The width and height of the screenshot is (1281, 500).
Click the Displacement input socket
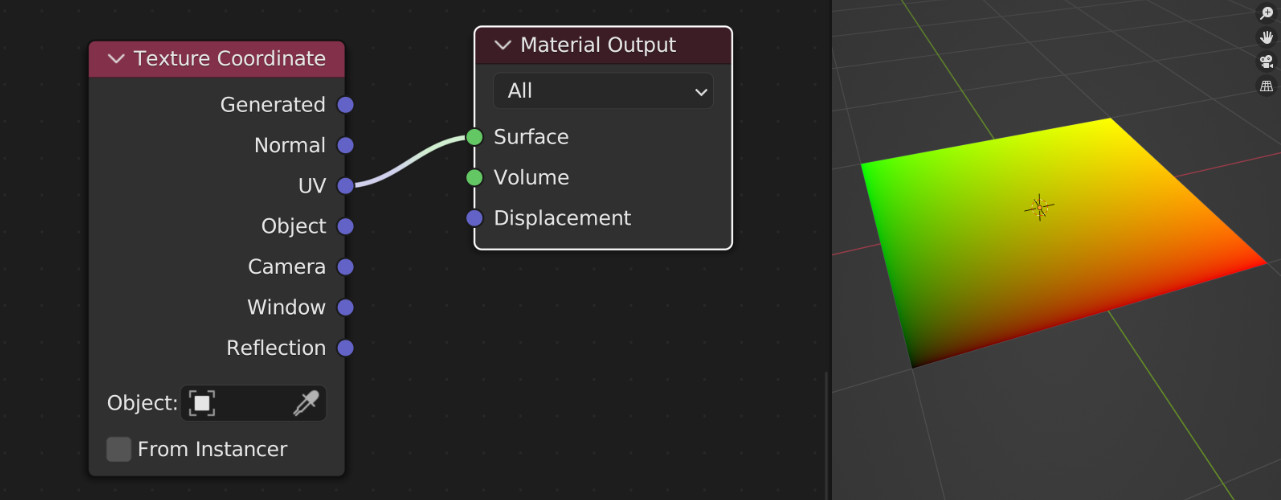click(474, 218)
